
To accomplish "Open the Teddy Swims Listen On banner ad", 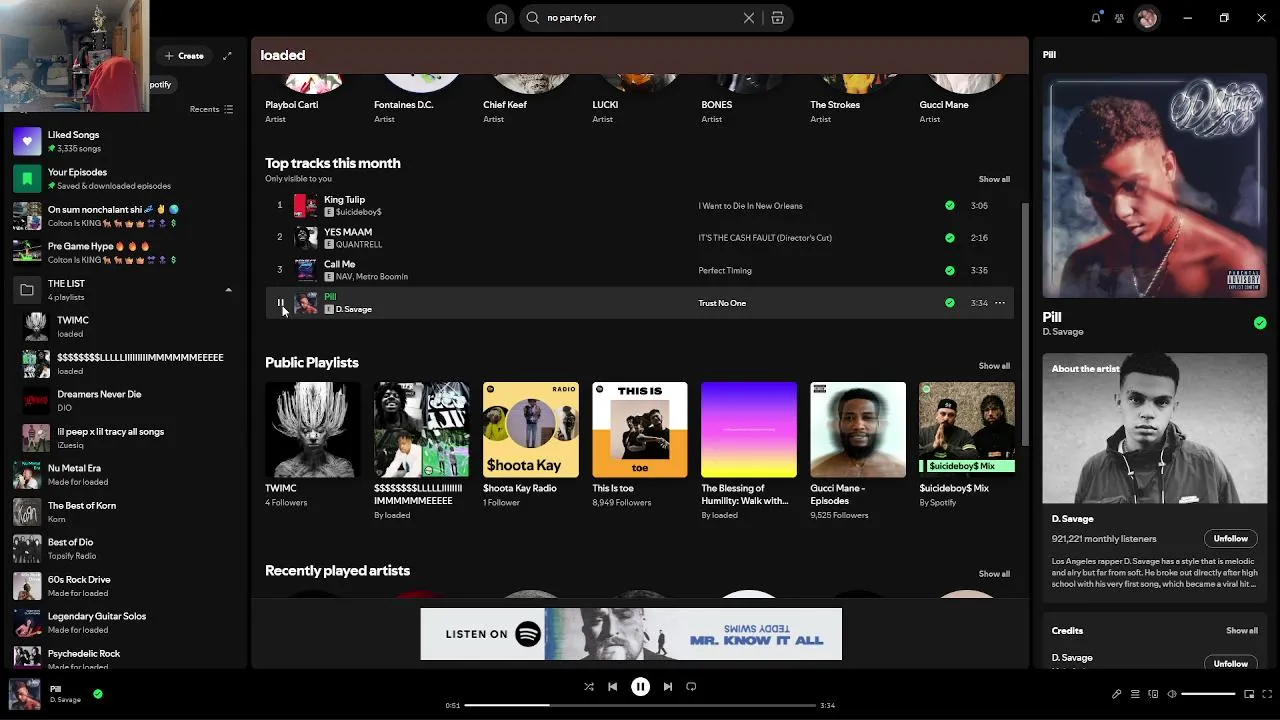I will [x=631, y=634].
